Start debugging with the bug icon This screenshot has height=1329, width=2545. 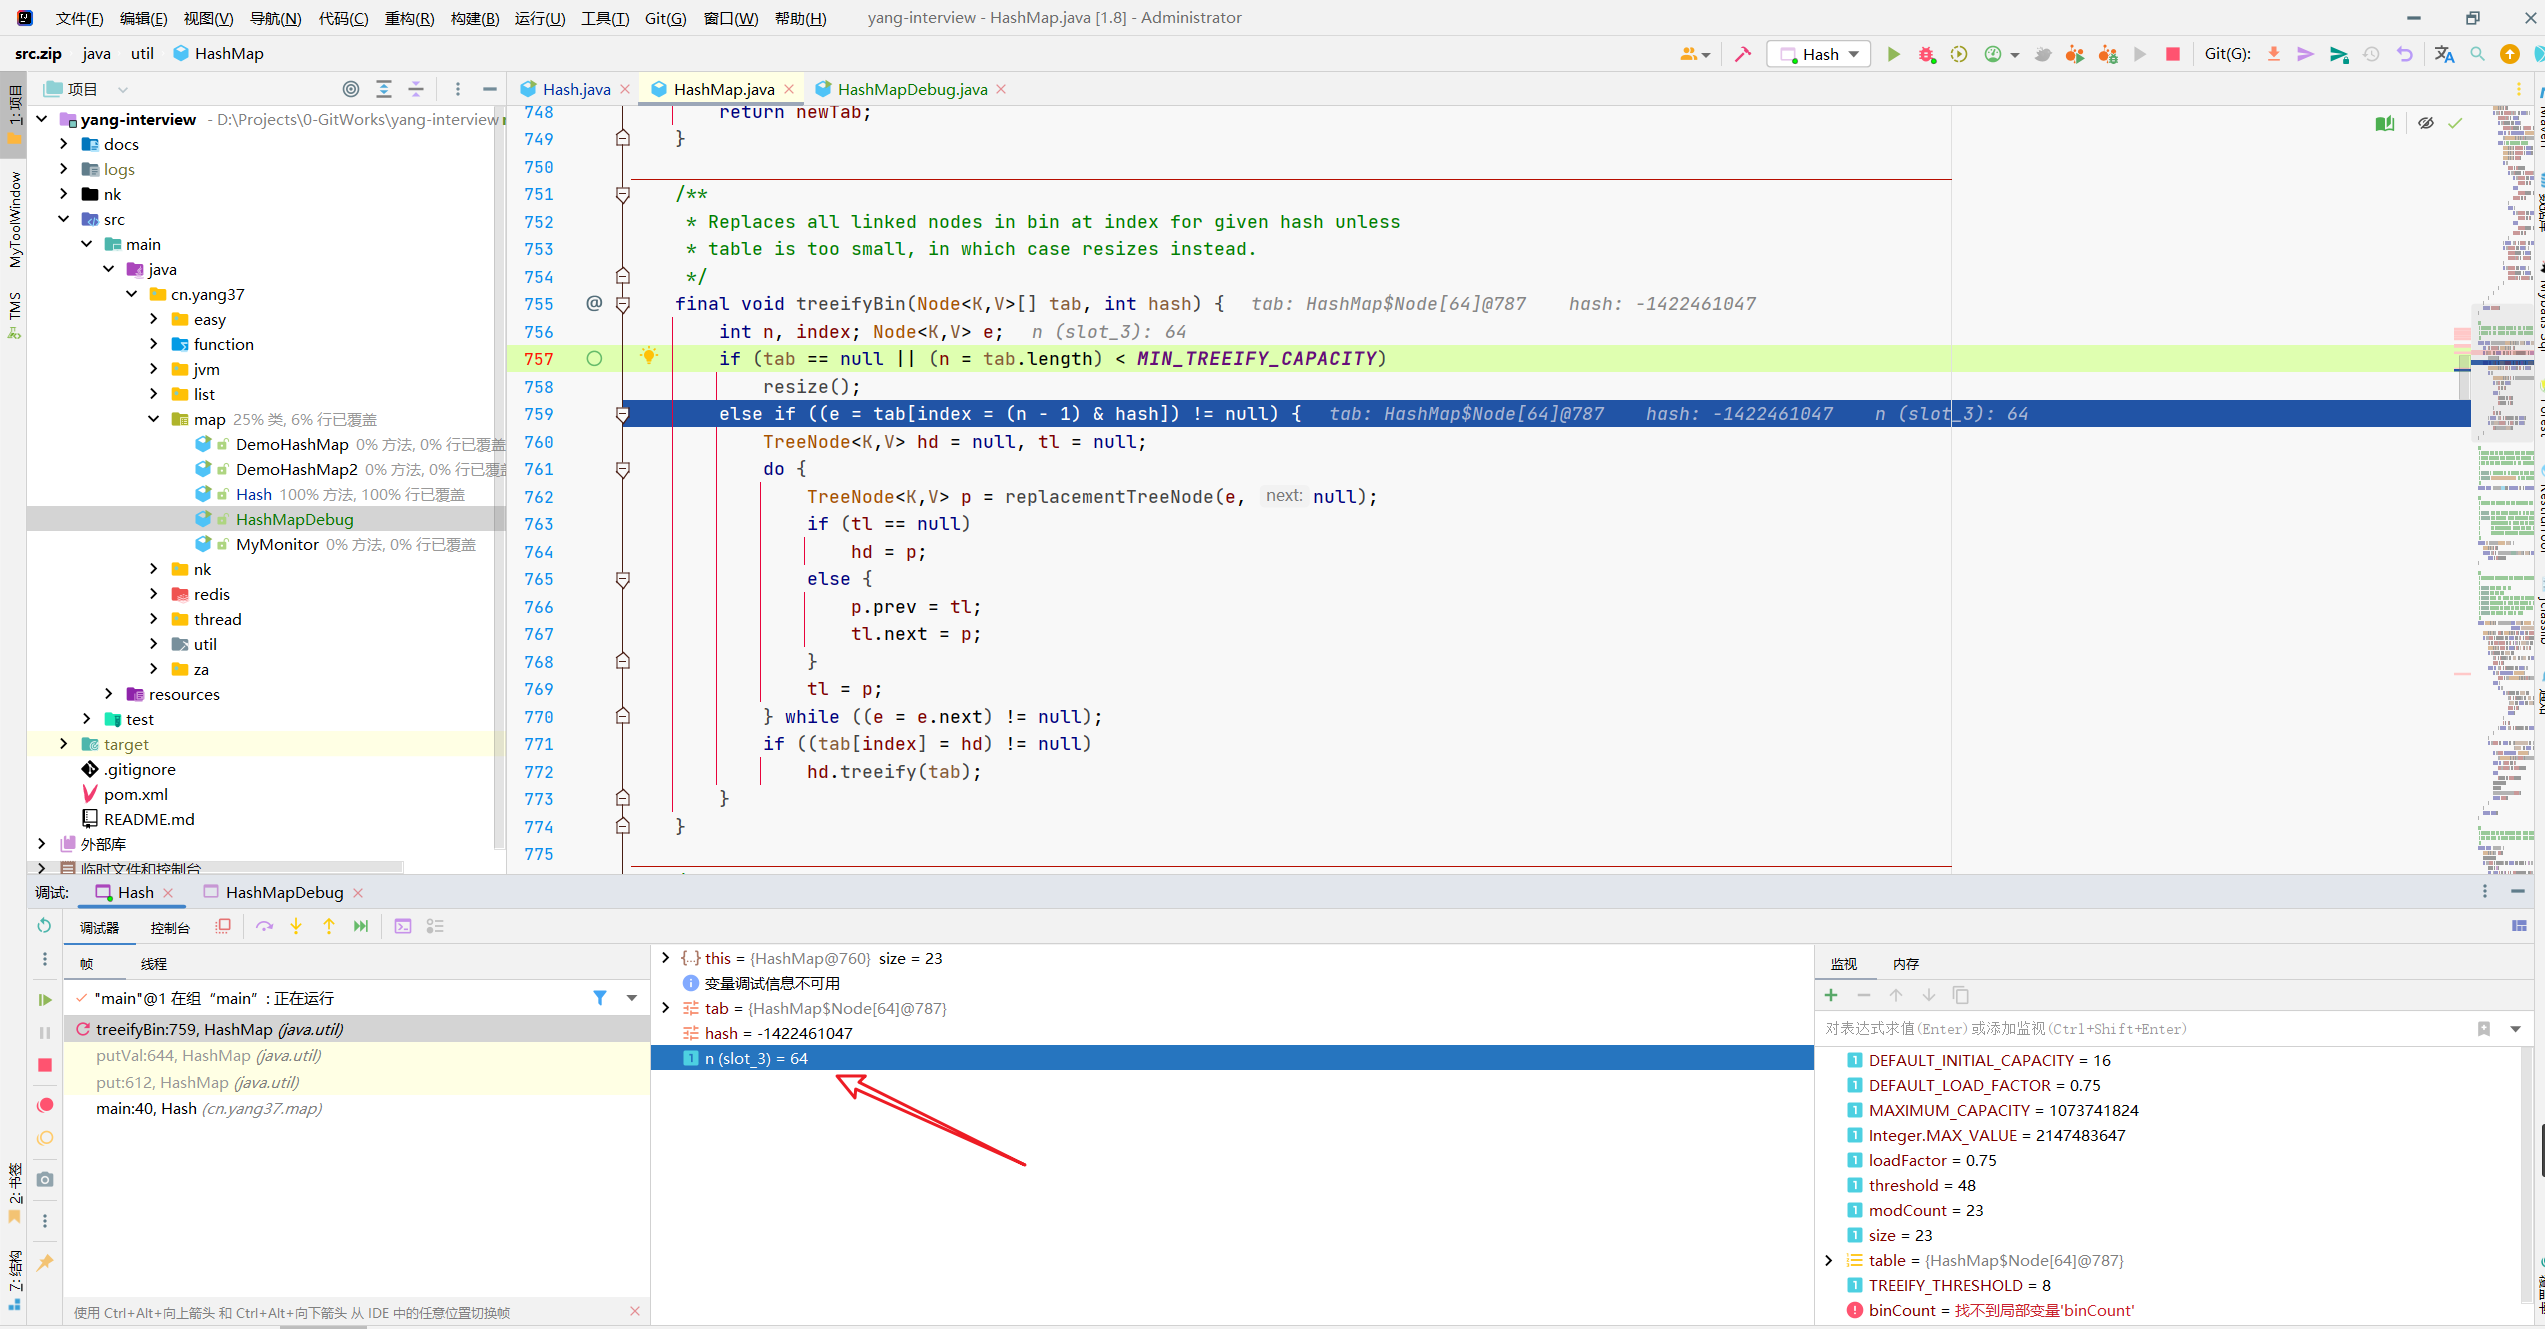tap(1926, 54)
